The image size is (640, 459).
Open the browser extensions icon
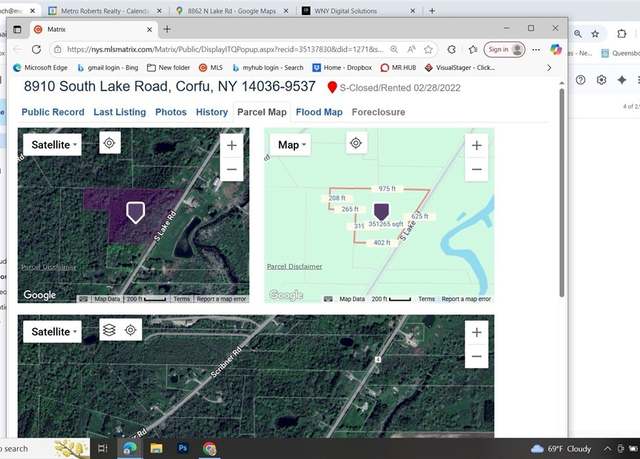click(x=452, y=49)
